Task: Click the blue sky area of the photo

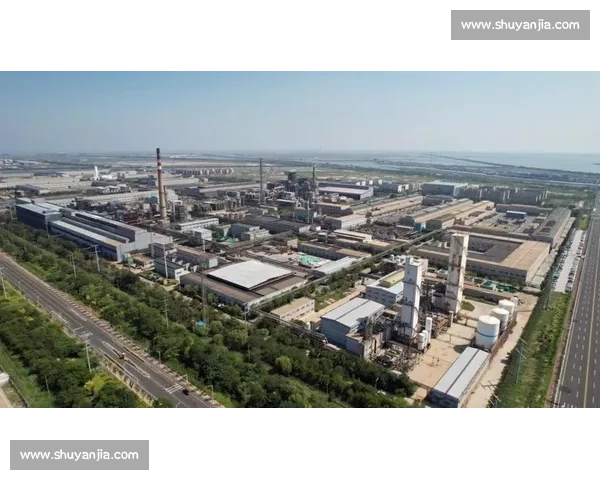Action: click(300, 105)
